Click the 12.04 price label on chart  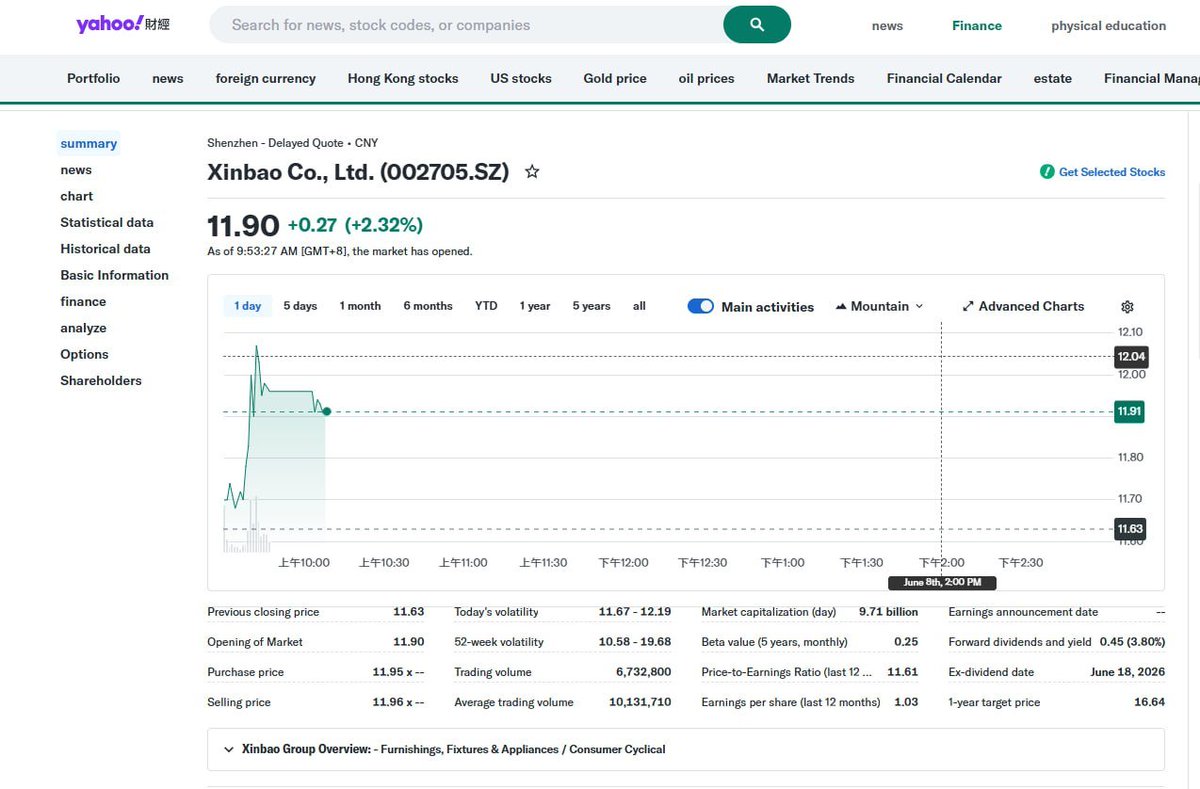(x=1130, y=356)
